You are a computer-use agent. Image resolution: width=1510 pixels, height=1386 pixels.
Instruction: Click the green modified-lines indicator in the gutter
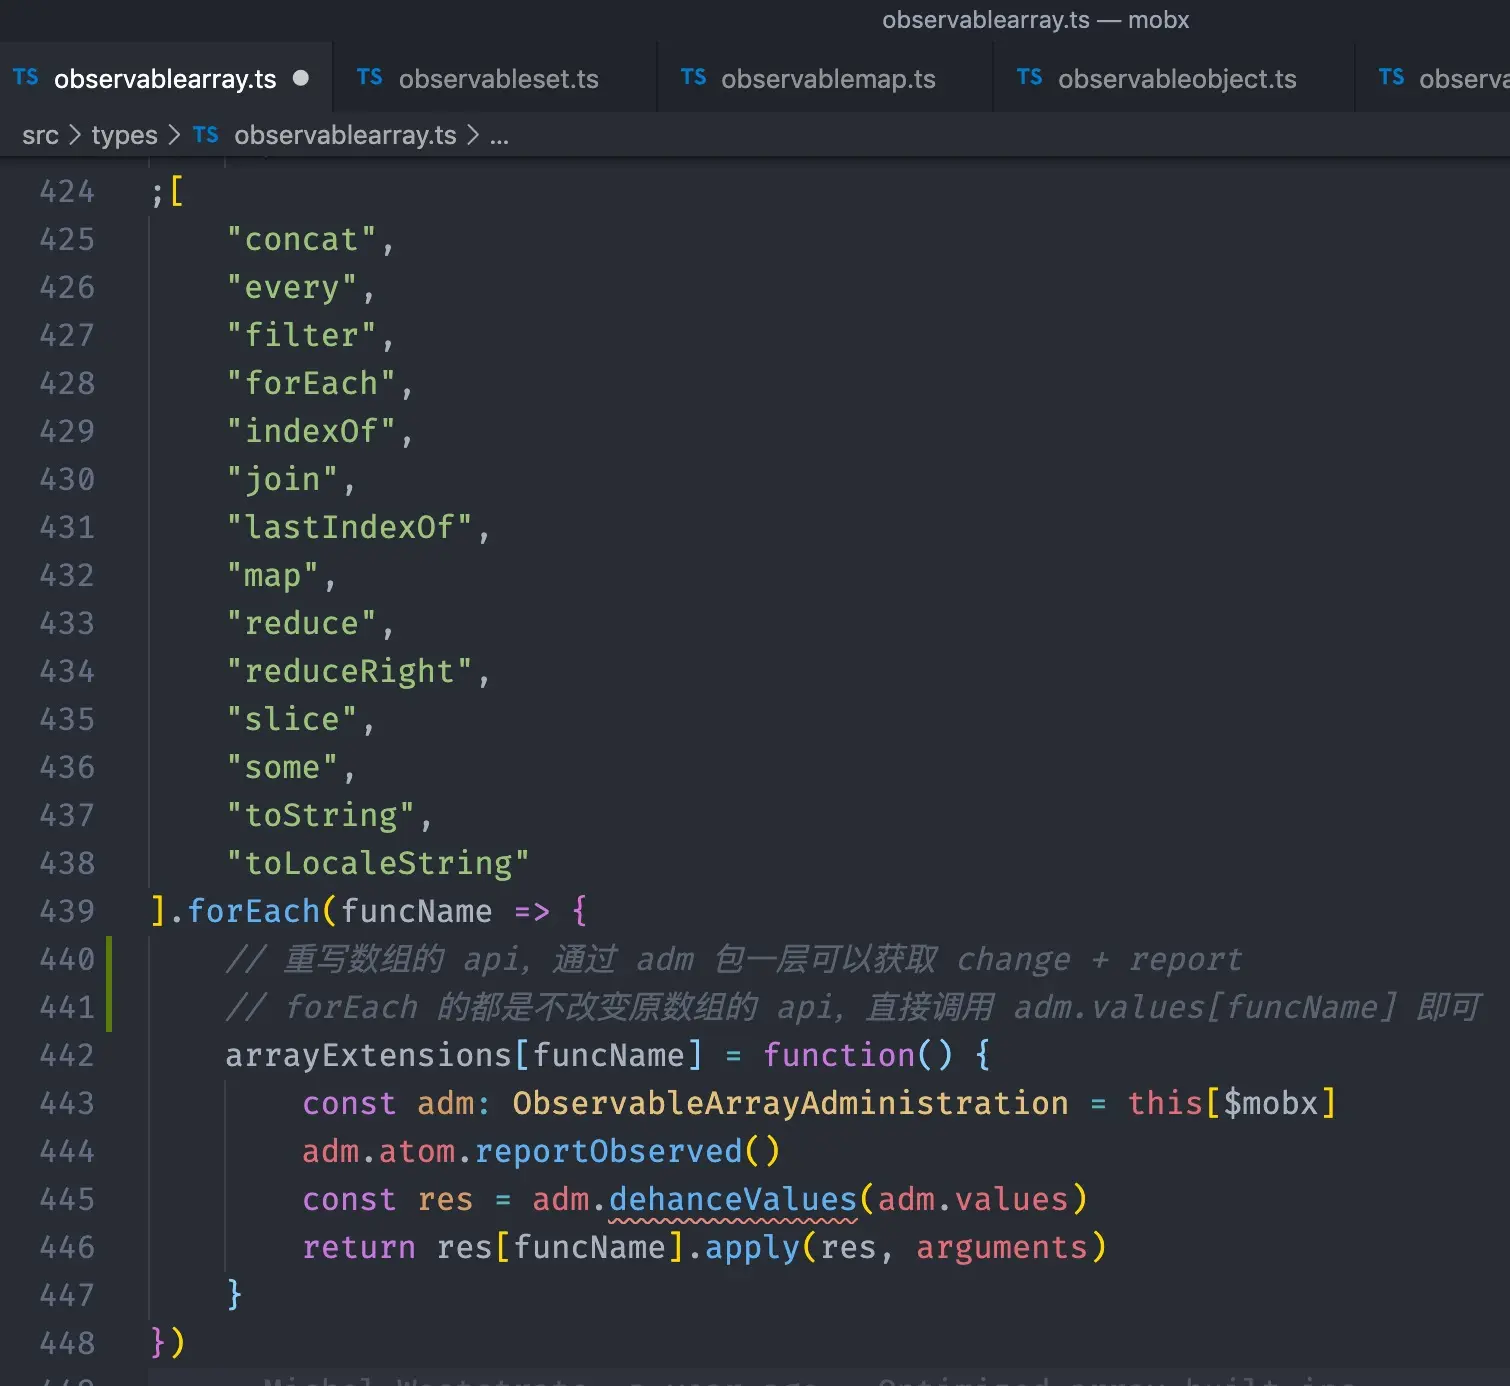click(110, 984)
